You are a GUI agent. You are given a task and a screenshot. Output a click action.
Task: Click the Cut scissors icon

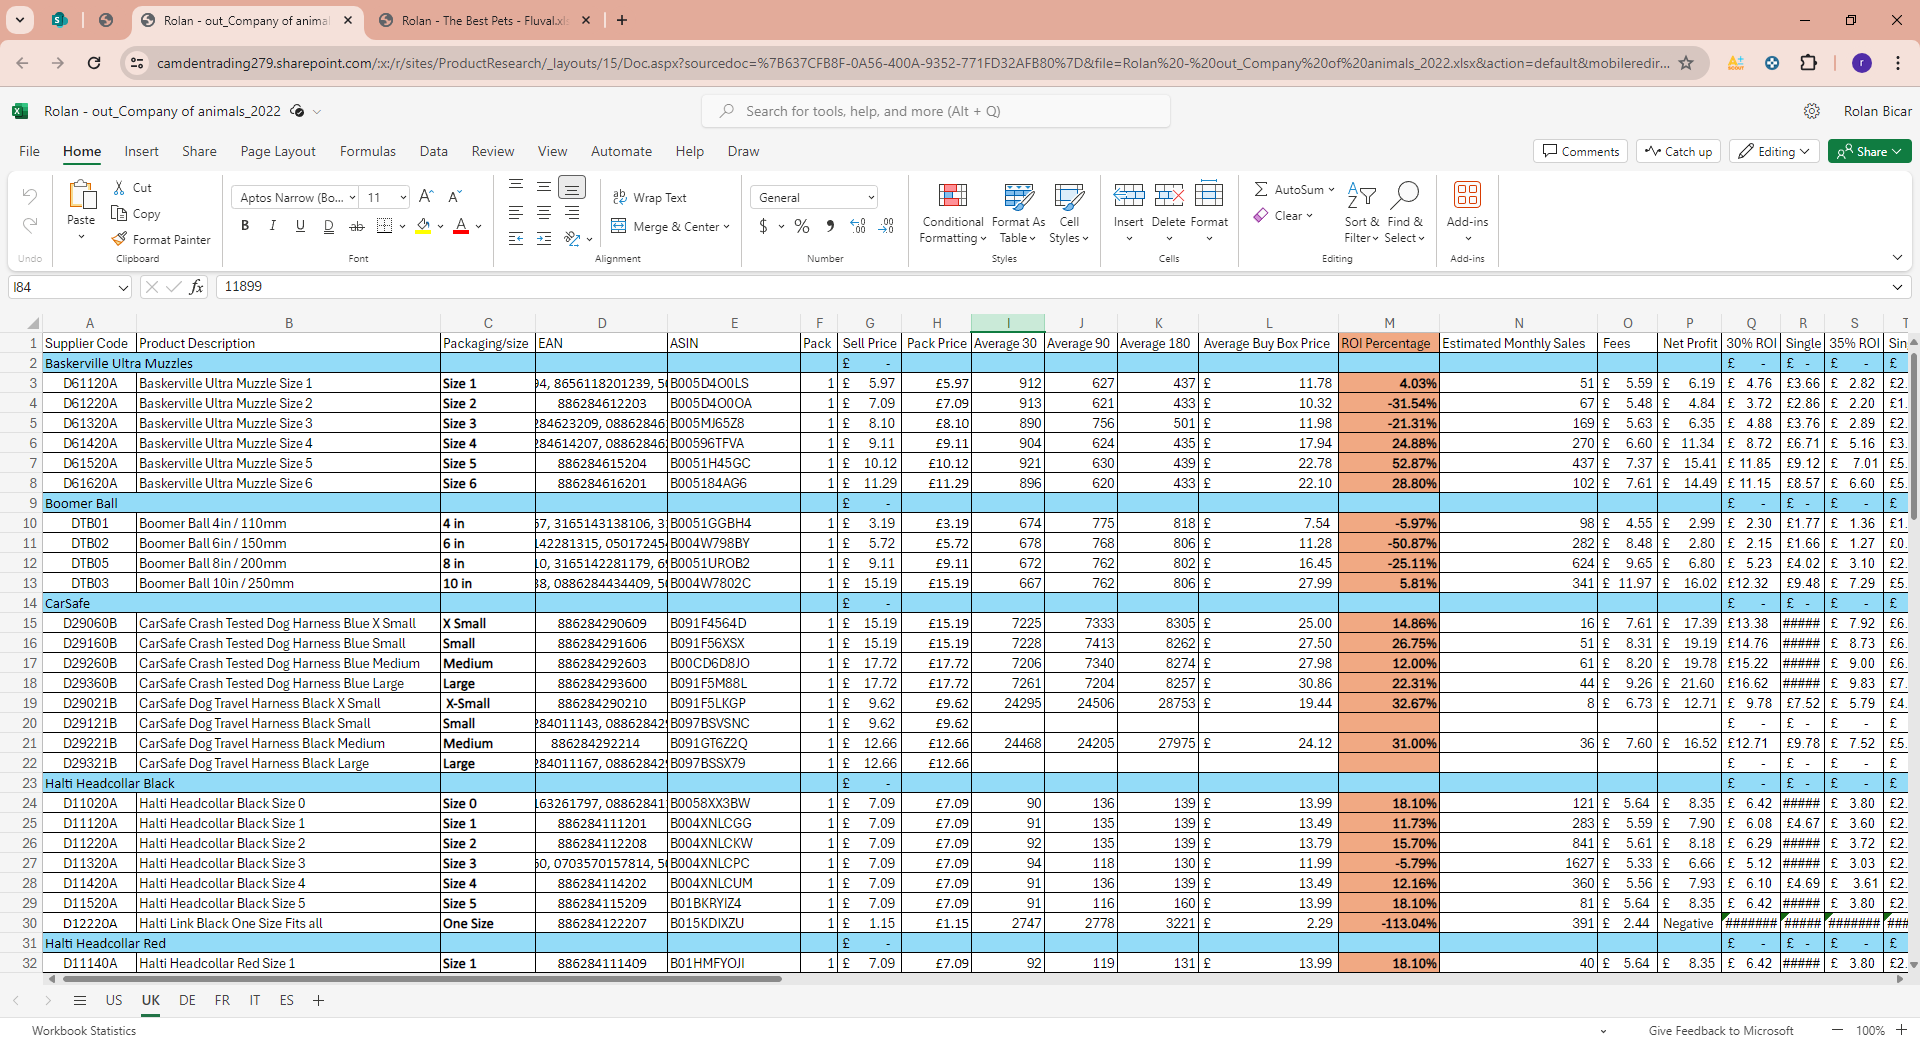point(119,188)
